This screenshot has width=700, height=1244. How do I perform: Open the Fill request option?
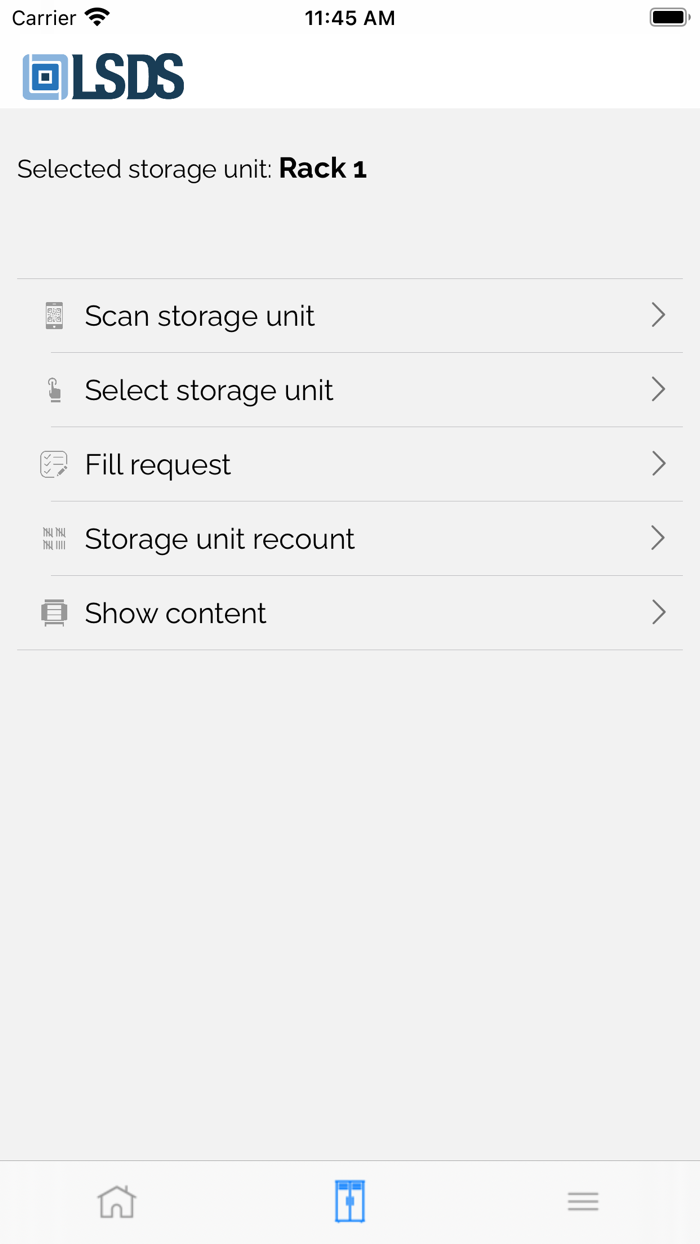point(157,463)
